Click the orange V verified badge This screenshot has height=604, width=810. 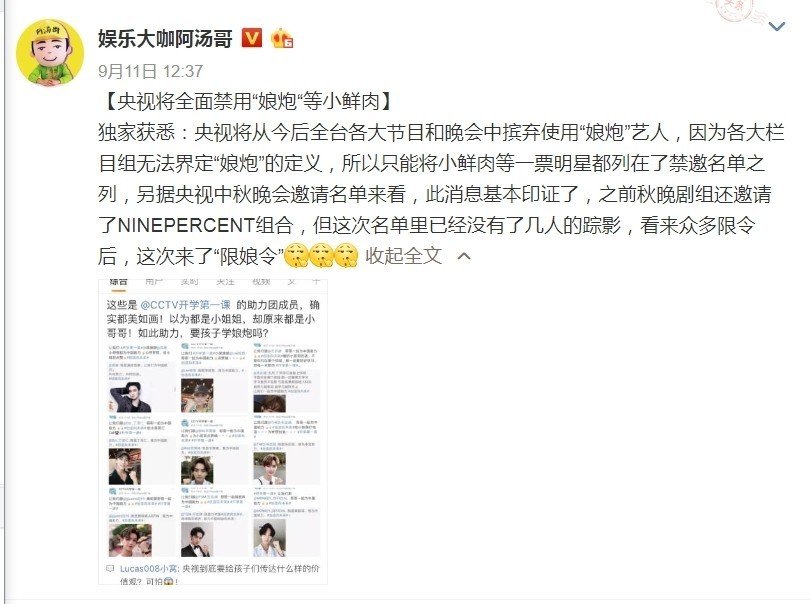252,38
